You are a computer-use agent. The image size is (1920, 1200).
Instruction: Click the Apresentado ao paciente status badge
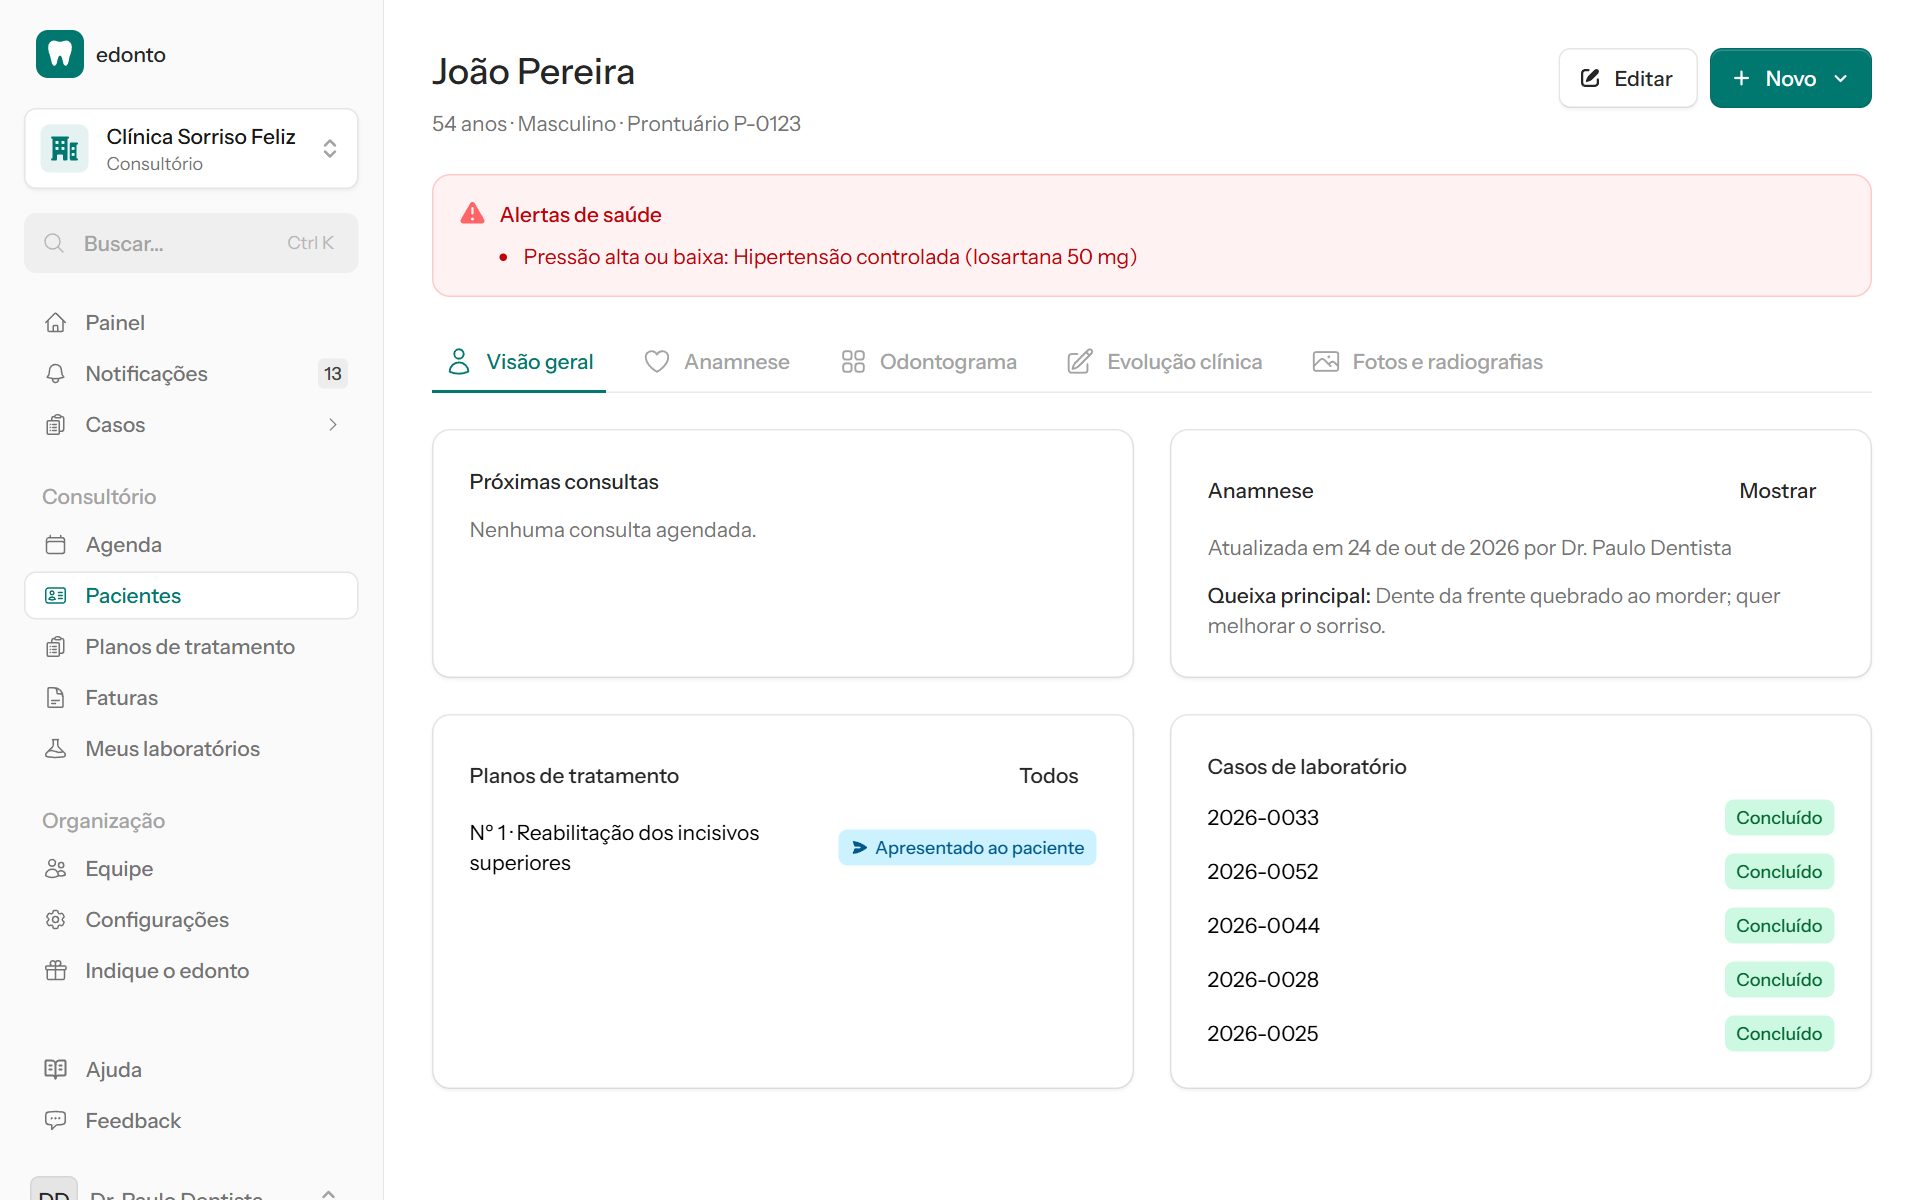coord(967,848)
